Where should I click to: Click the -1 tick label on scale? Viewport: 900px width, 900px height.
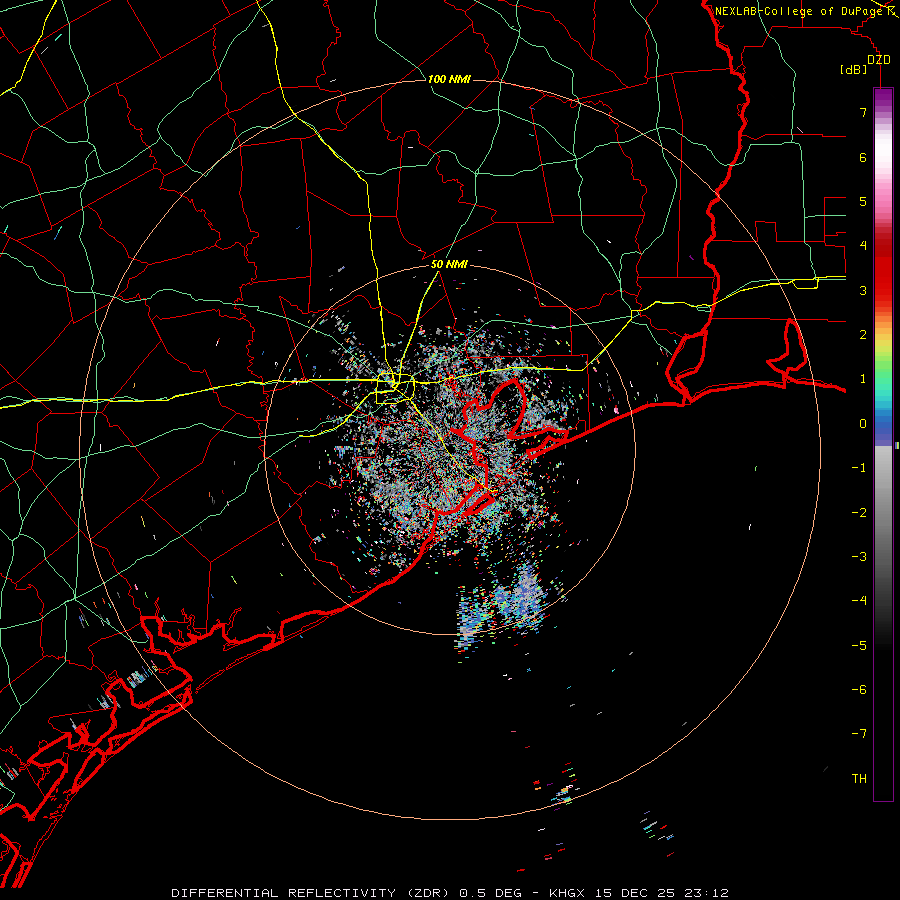(859, 468)
